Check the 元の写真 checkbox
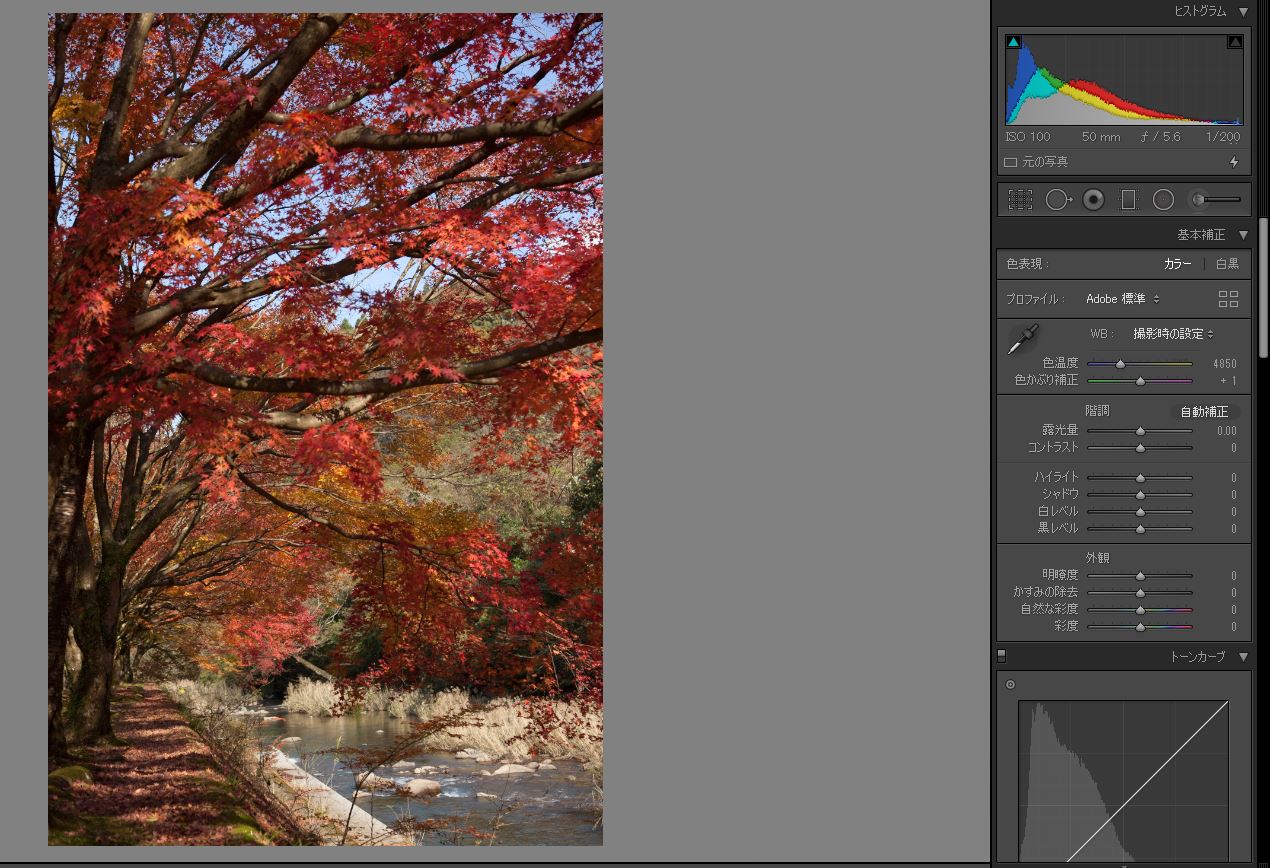Image resolution: width=1270 pixels, height=868 pixels. (1010, 162)
